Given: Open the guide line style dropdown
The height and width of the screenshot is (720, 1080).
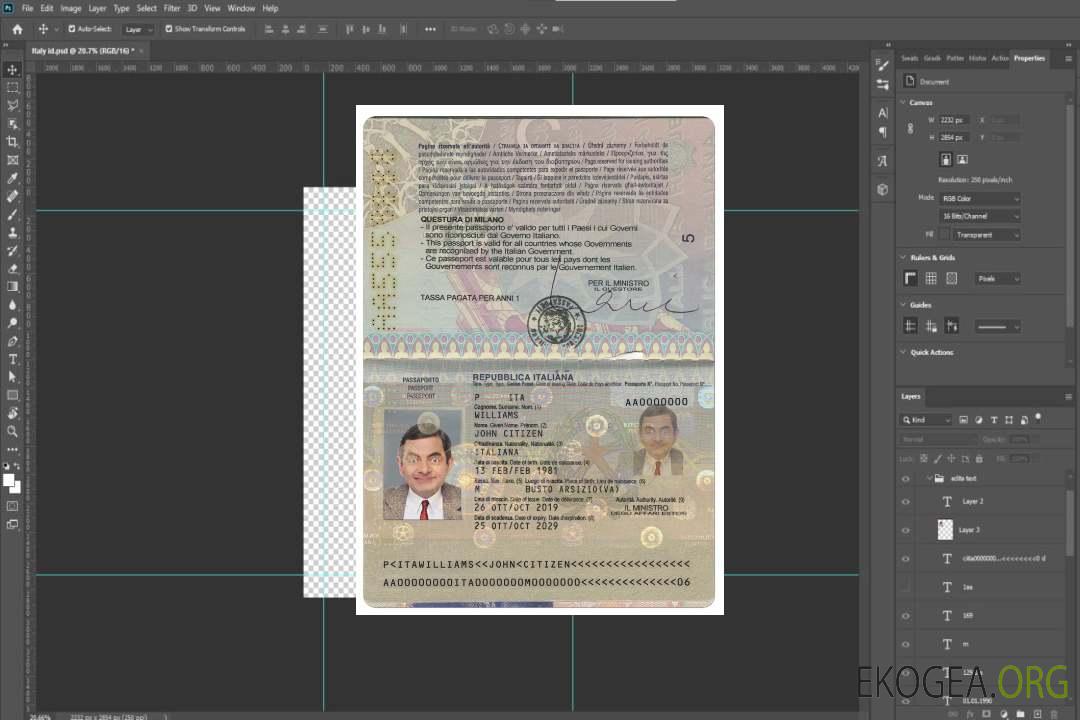Looking at the screenshot, I should click(x=997, y=327).
